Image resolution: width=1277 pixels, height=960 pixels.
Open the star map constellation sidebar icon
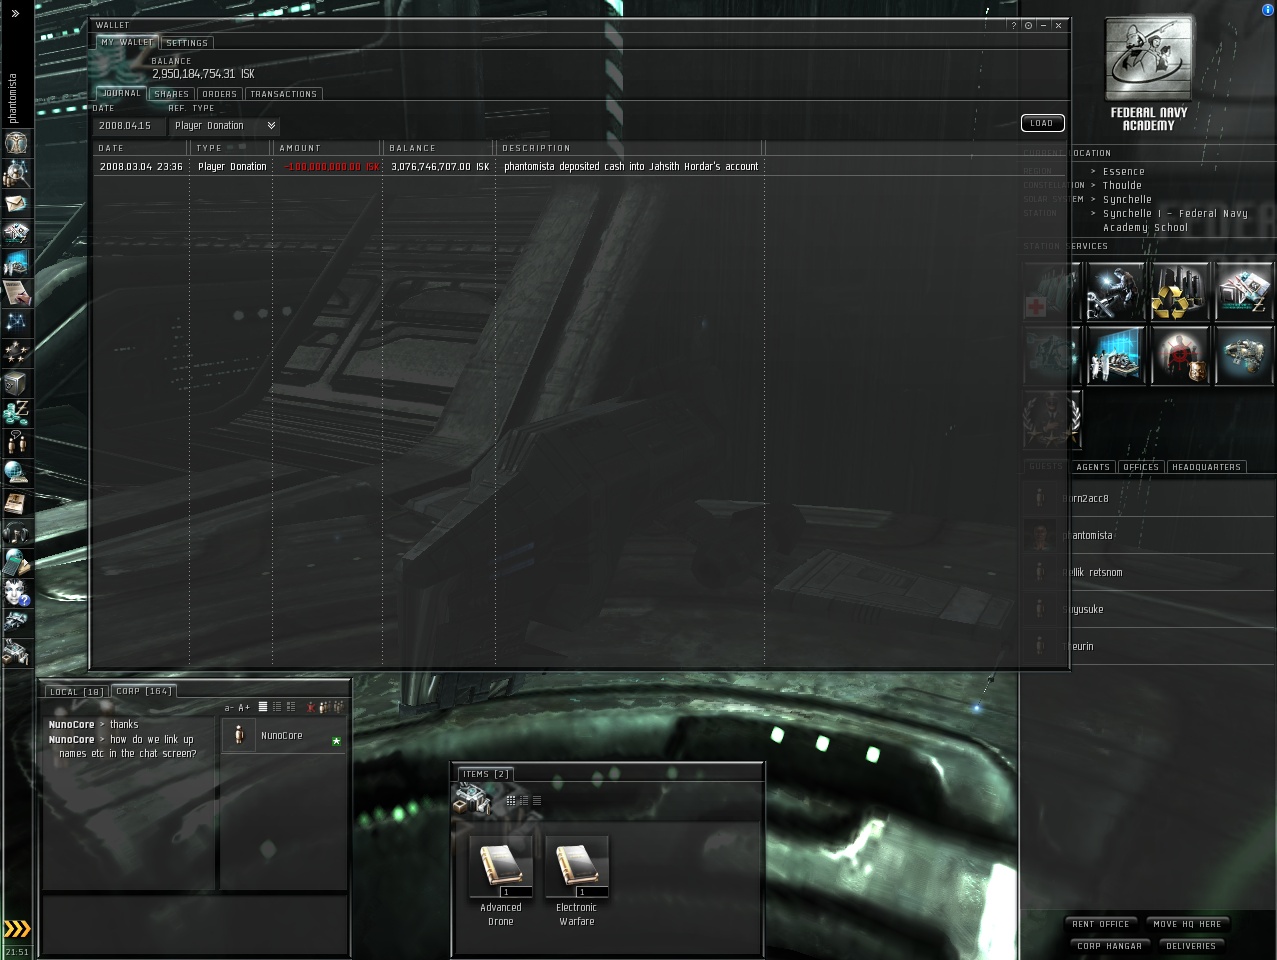click(x=17, y=323)
